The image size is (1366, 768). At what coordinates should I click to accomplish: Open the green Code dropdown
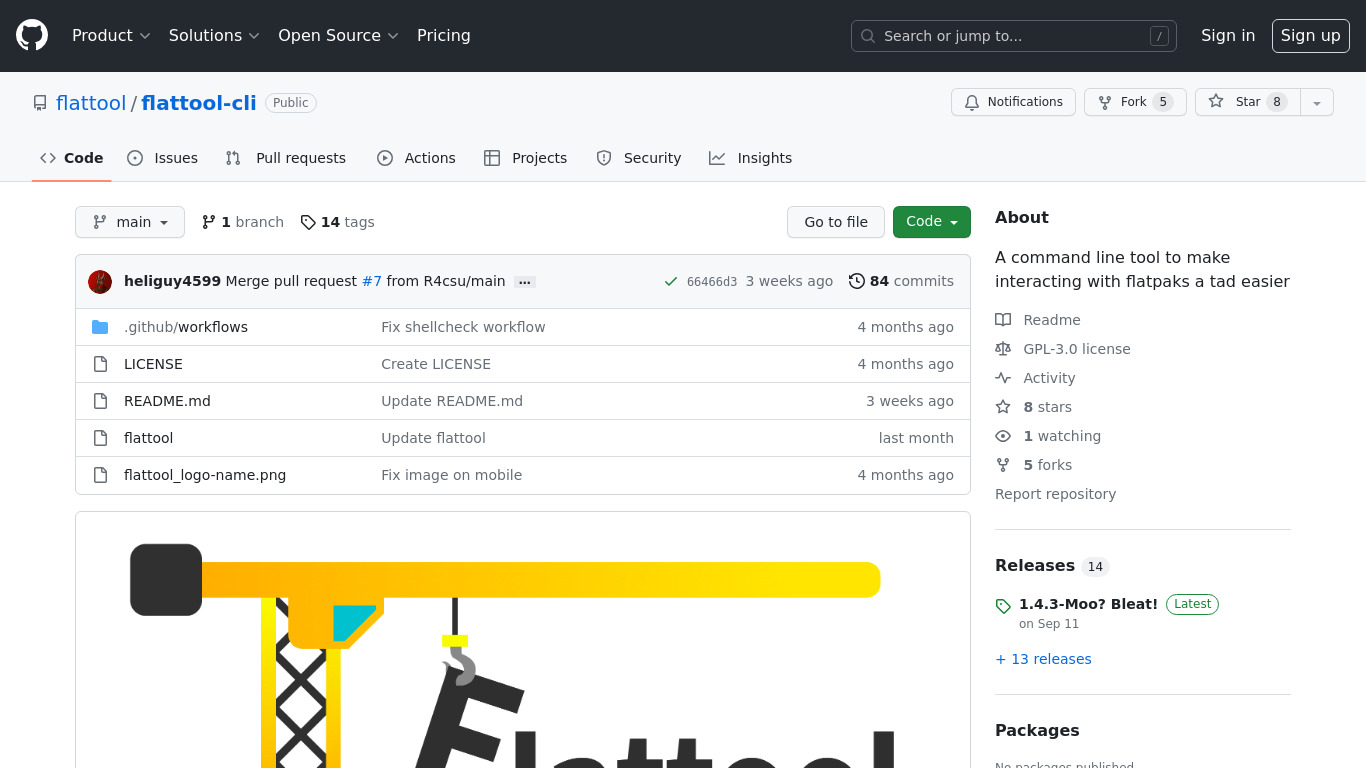[932, 222]
